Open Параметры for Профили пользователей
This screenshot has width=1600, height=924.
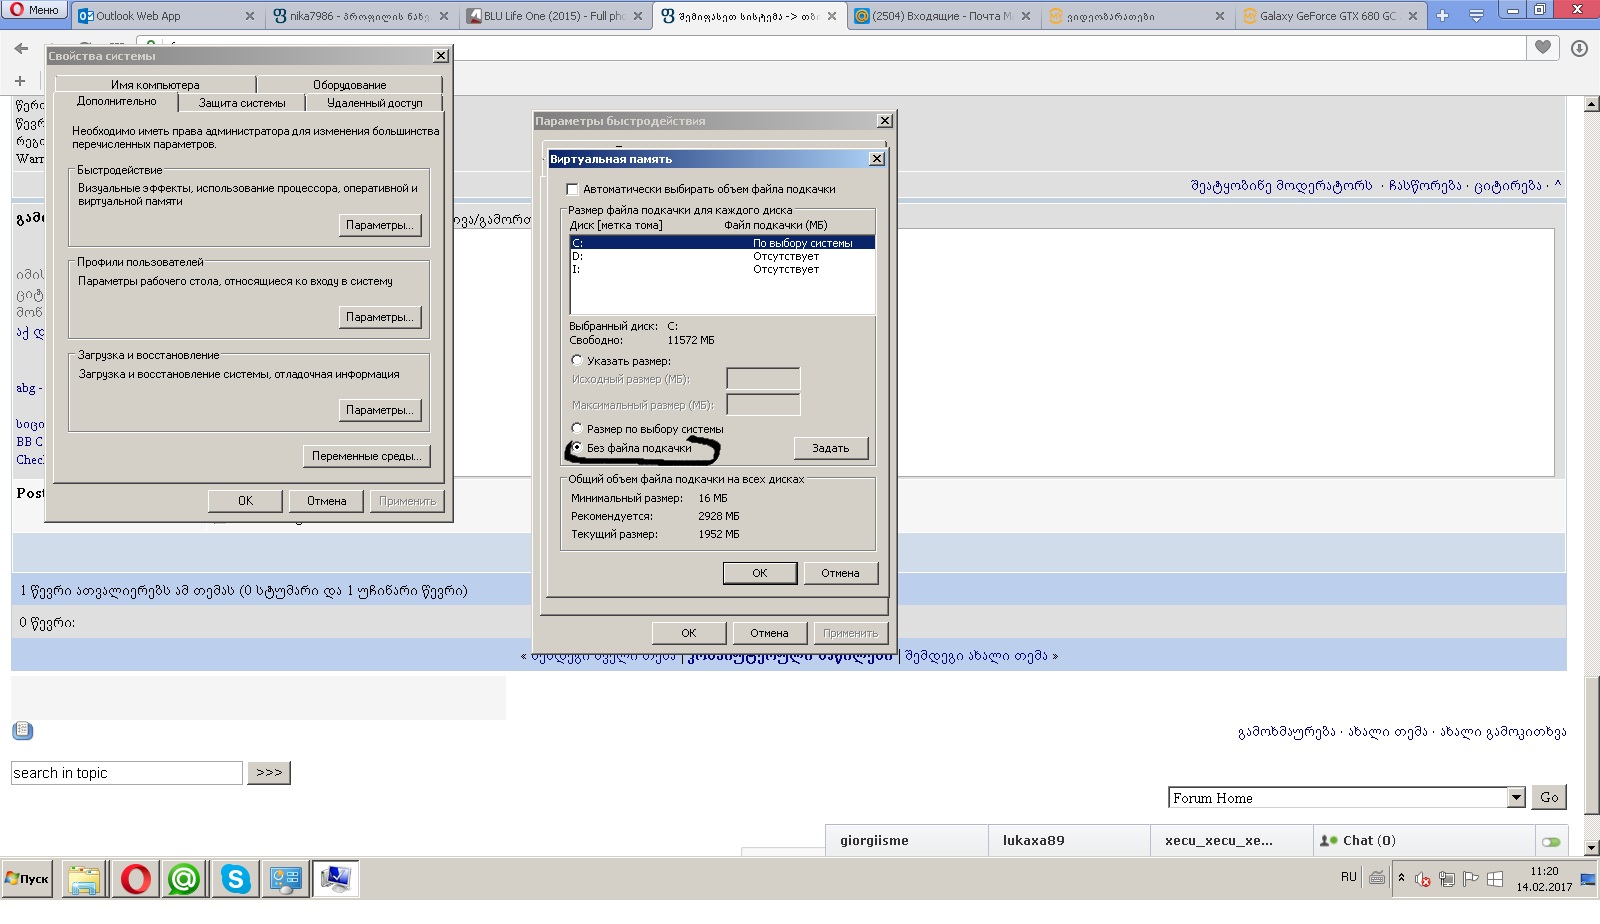380,317
